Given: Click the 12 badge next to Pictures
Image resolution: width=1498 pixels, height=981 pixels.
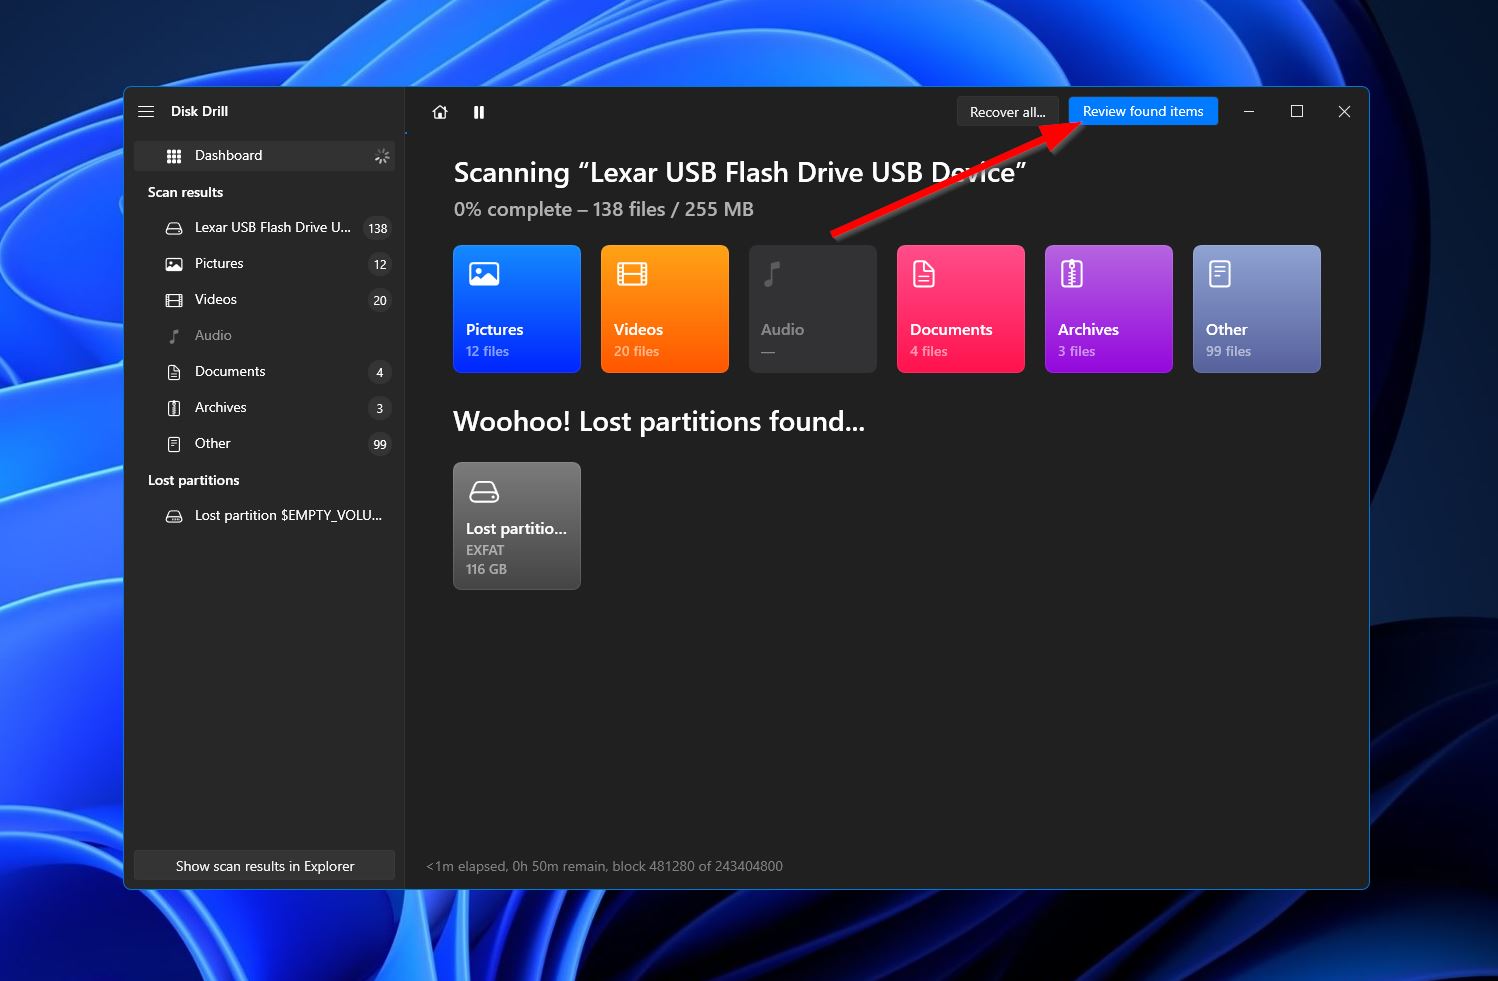Looking at the screenshot, I should tap(380, 265).
